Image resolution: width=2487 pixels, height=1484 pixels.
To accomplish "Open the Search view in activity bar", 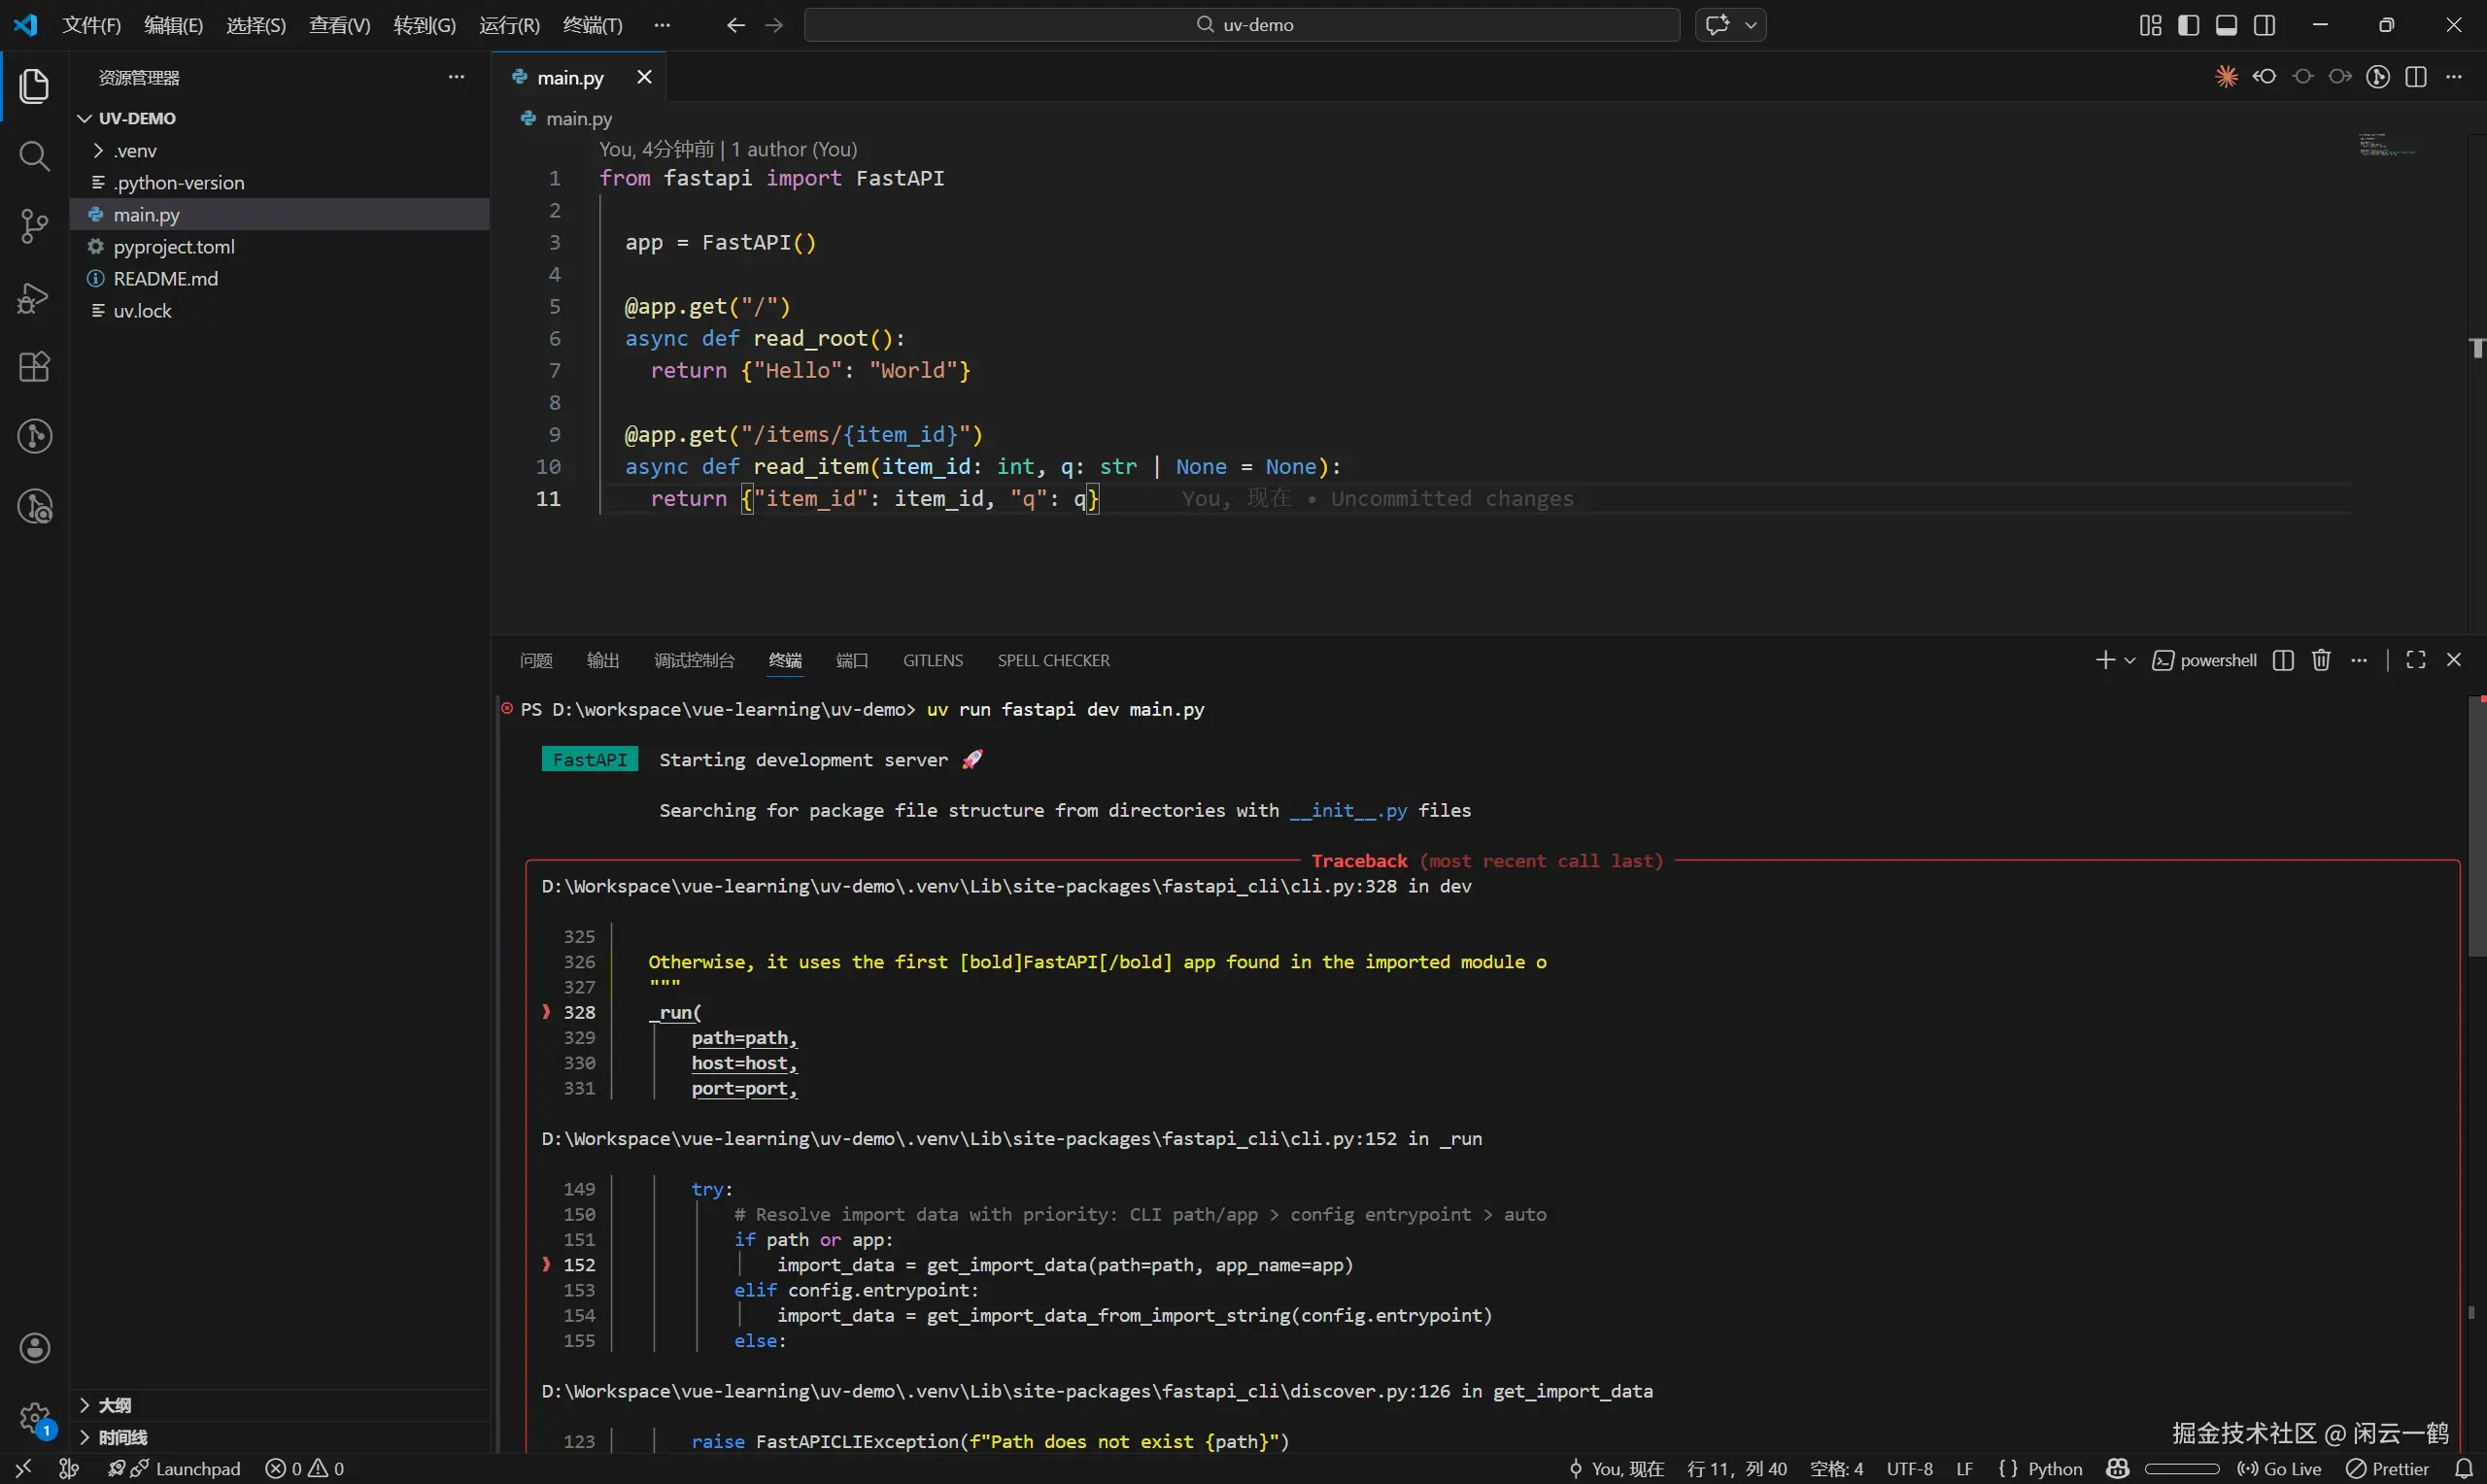I will pyautogui.click(x=34, y=156).
